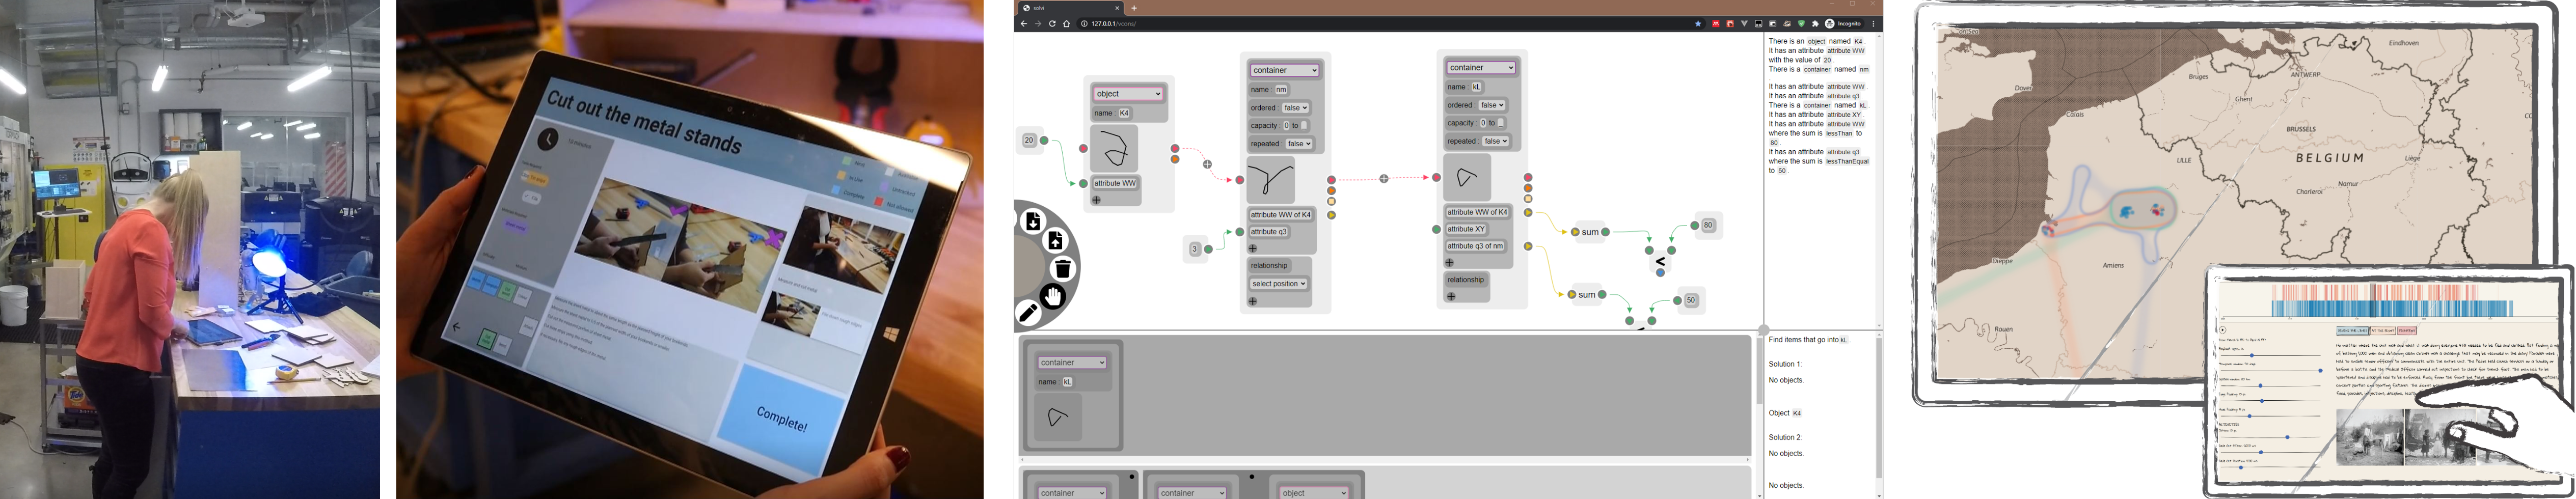Open repeated dropdown in kL container
The width and height of the screenshot is (2576, 499).
click(1496, 141)
